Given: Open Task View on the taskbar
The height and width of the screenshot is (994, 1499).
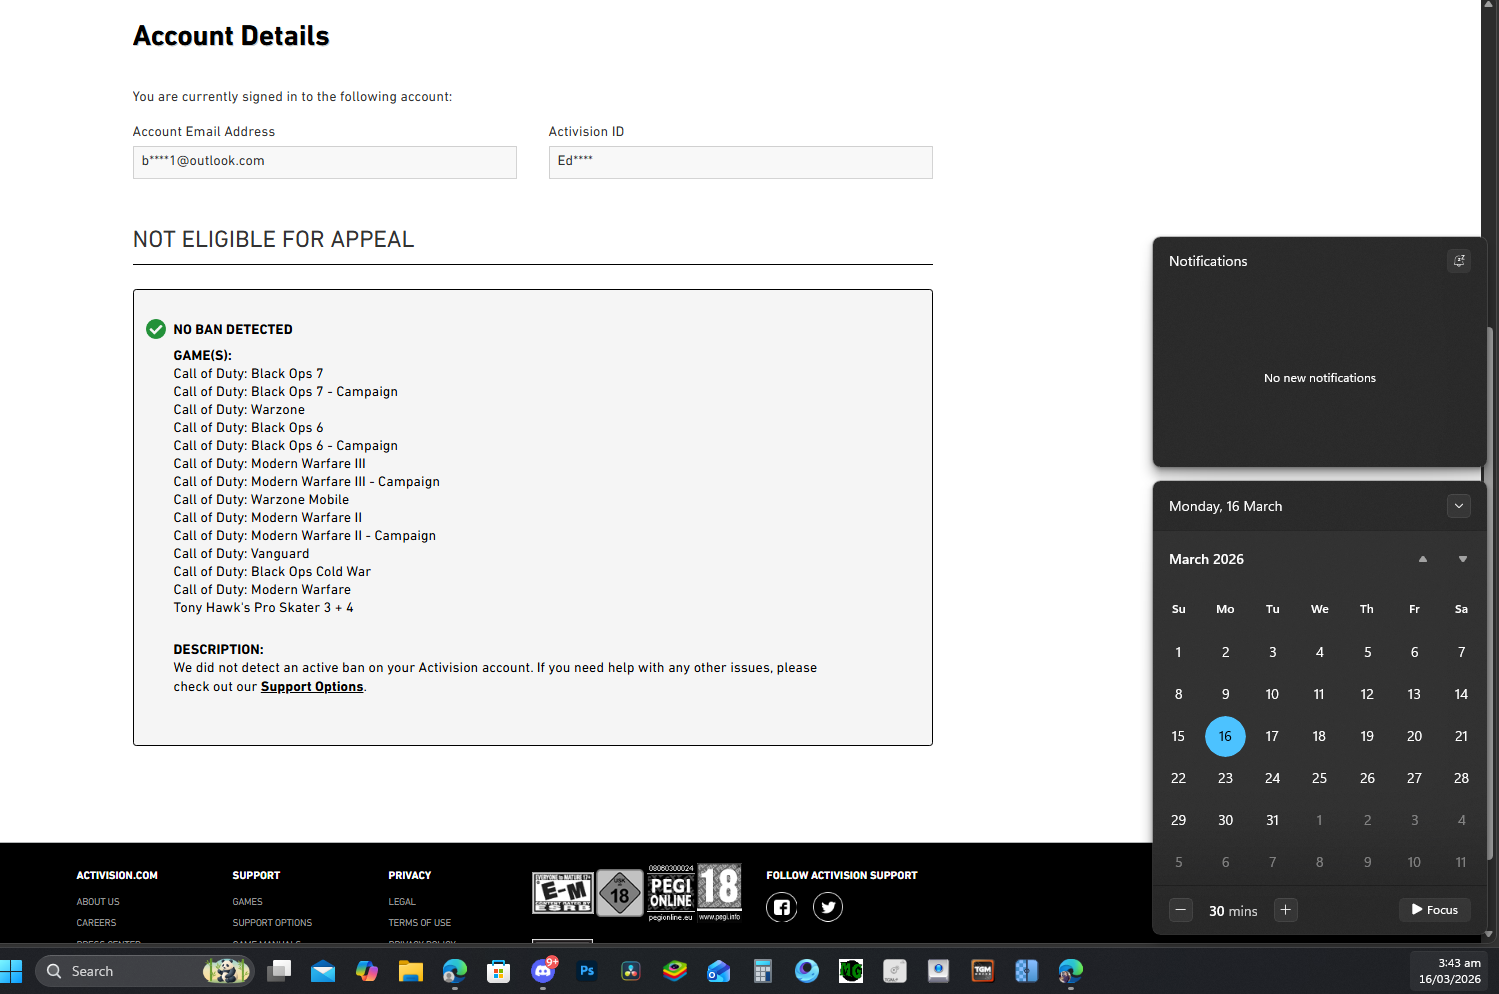Looking at the screenshot, I should click(x=279, y=971).
